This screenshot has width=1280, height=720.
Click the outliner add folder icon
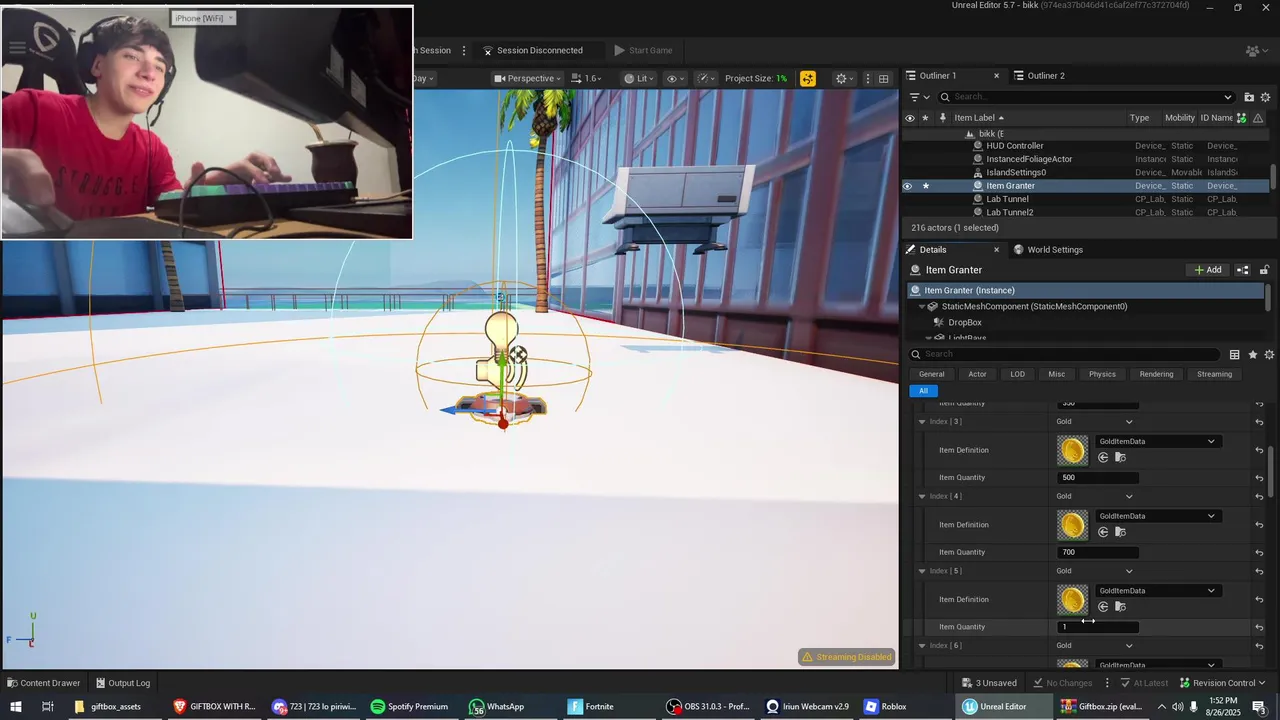click(1249, 97)
